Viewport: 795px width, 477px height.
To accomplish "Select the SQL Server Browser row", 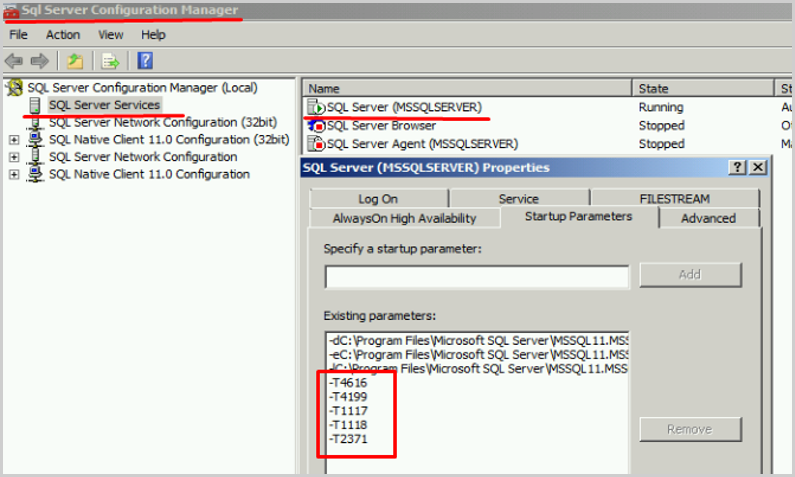I will pos(548,125).
